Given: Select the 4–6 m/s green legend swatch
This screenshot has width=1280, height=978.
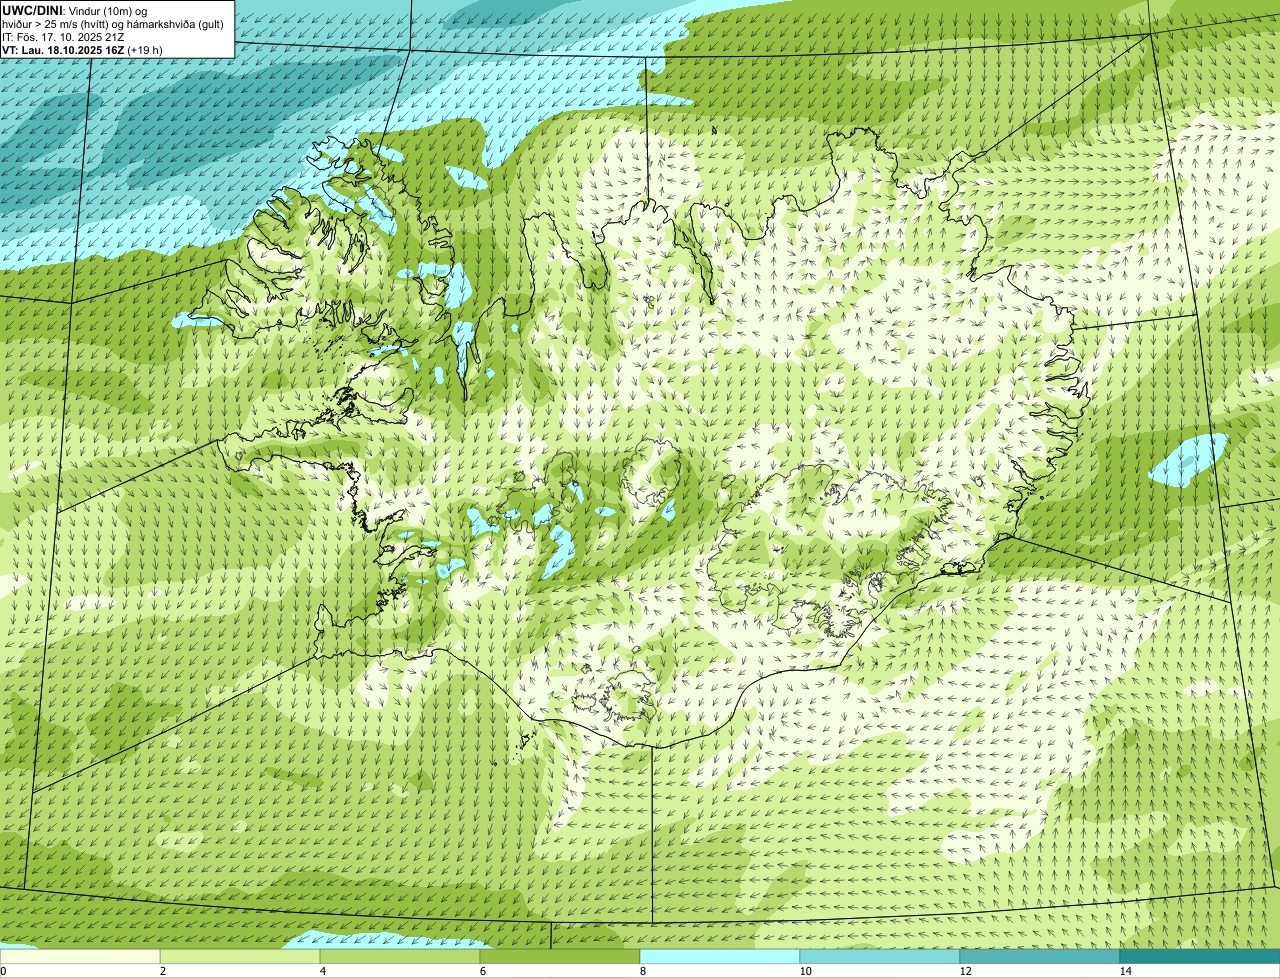Looking at the screenshot, I should [x=400, y=956].
